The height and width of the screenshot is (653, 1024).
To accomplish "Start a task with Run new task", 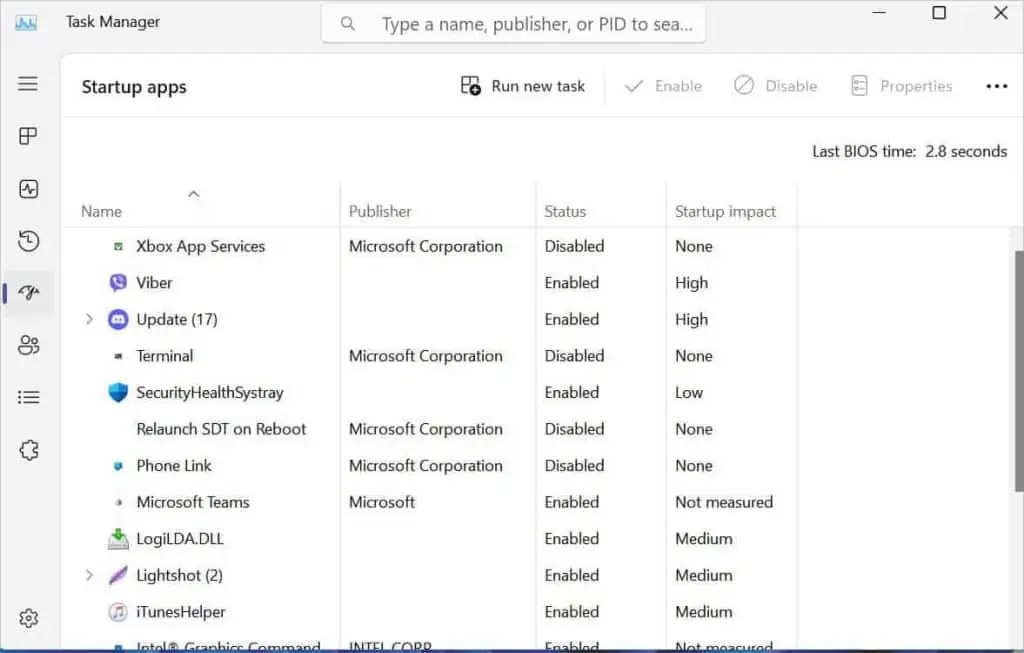I will 522,86.
